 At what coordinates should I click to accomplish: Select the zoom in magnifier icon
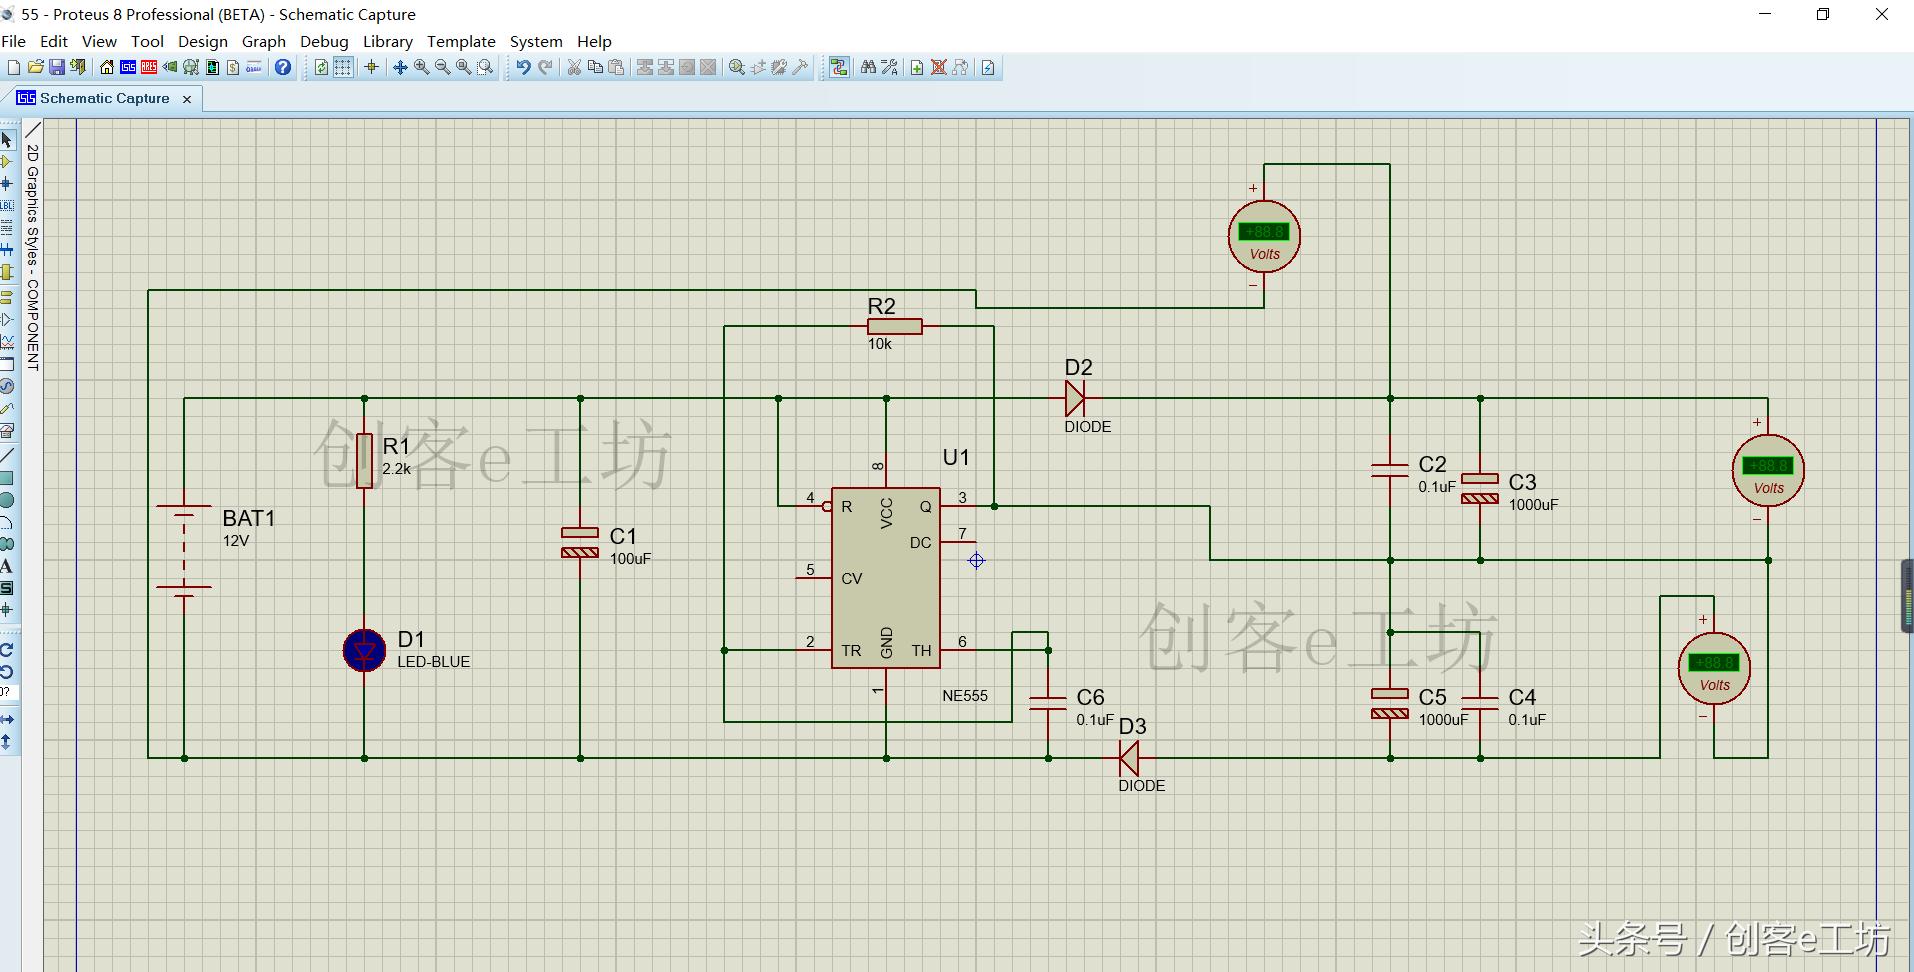[422, 68]
